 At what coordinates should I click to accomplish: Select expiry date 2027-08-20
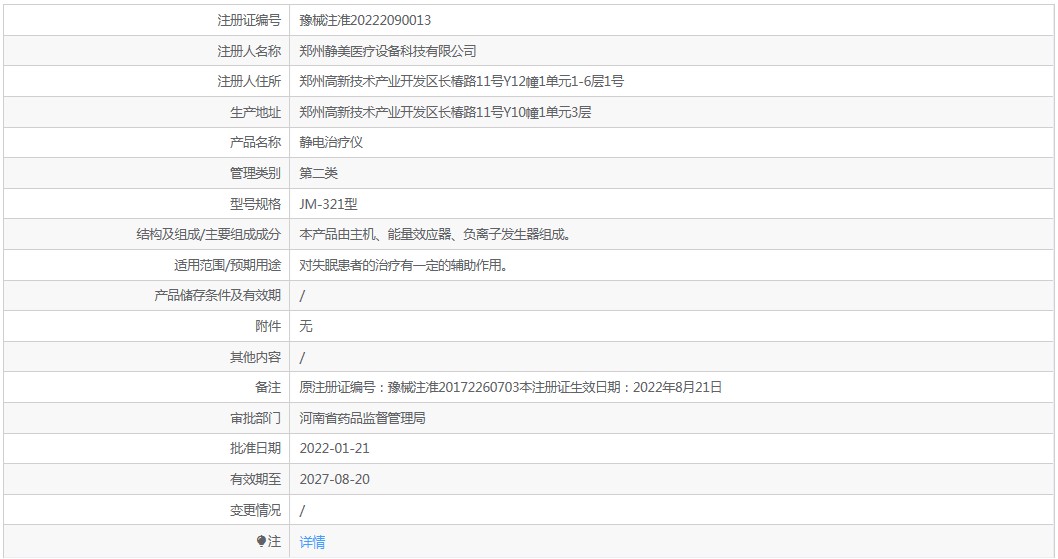tap(335, 479)
